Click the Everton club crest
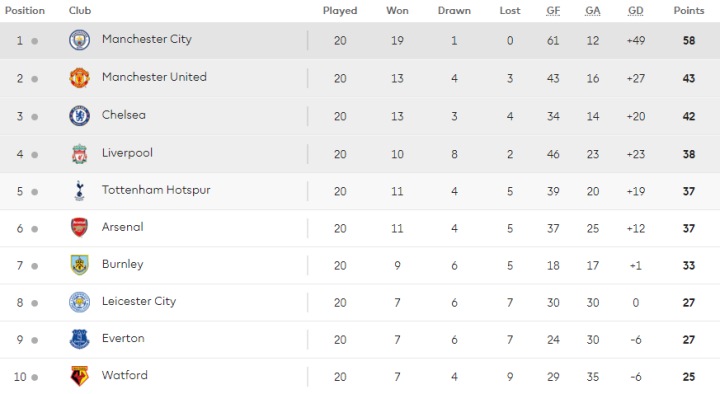Viewport: 720px width, 394px height. point(79,339)
